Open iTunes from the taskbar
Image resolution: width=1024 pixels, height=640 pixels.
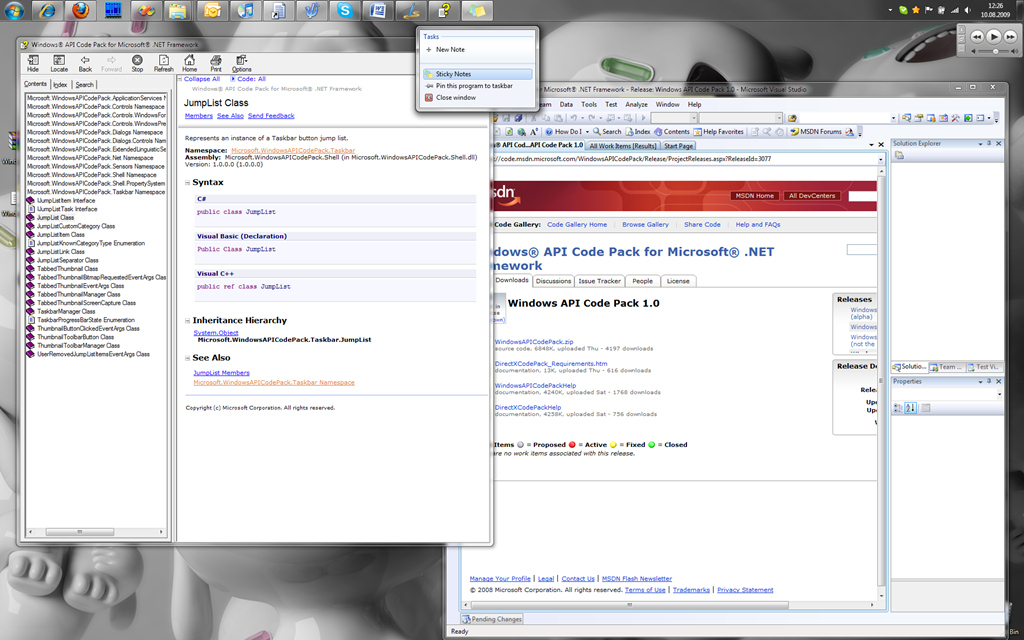[x=245, y=10]
